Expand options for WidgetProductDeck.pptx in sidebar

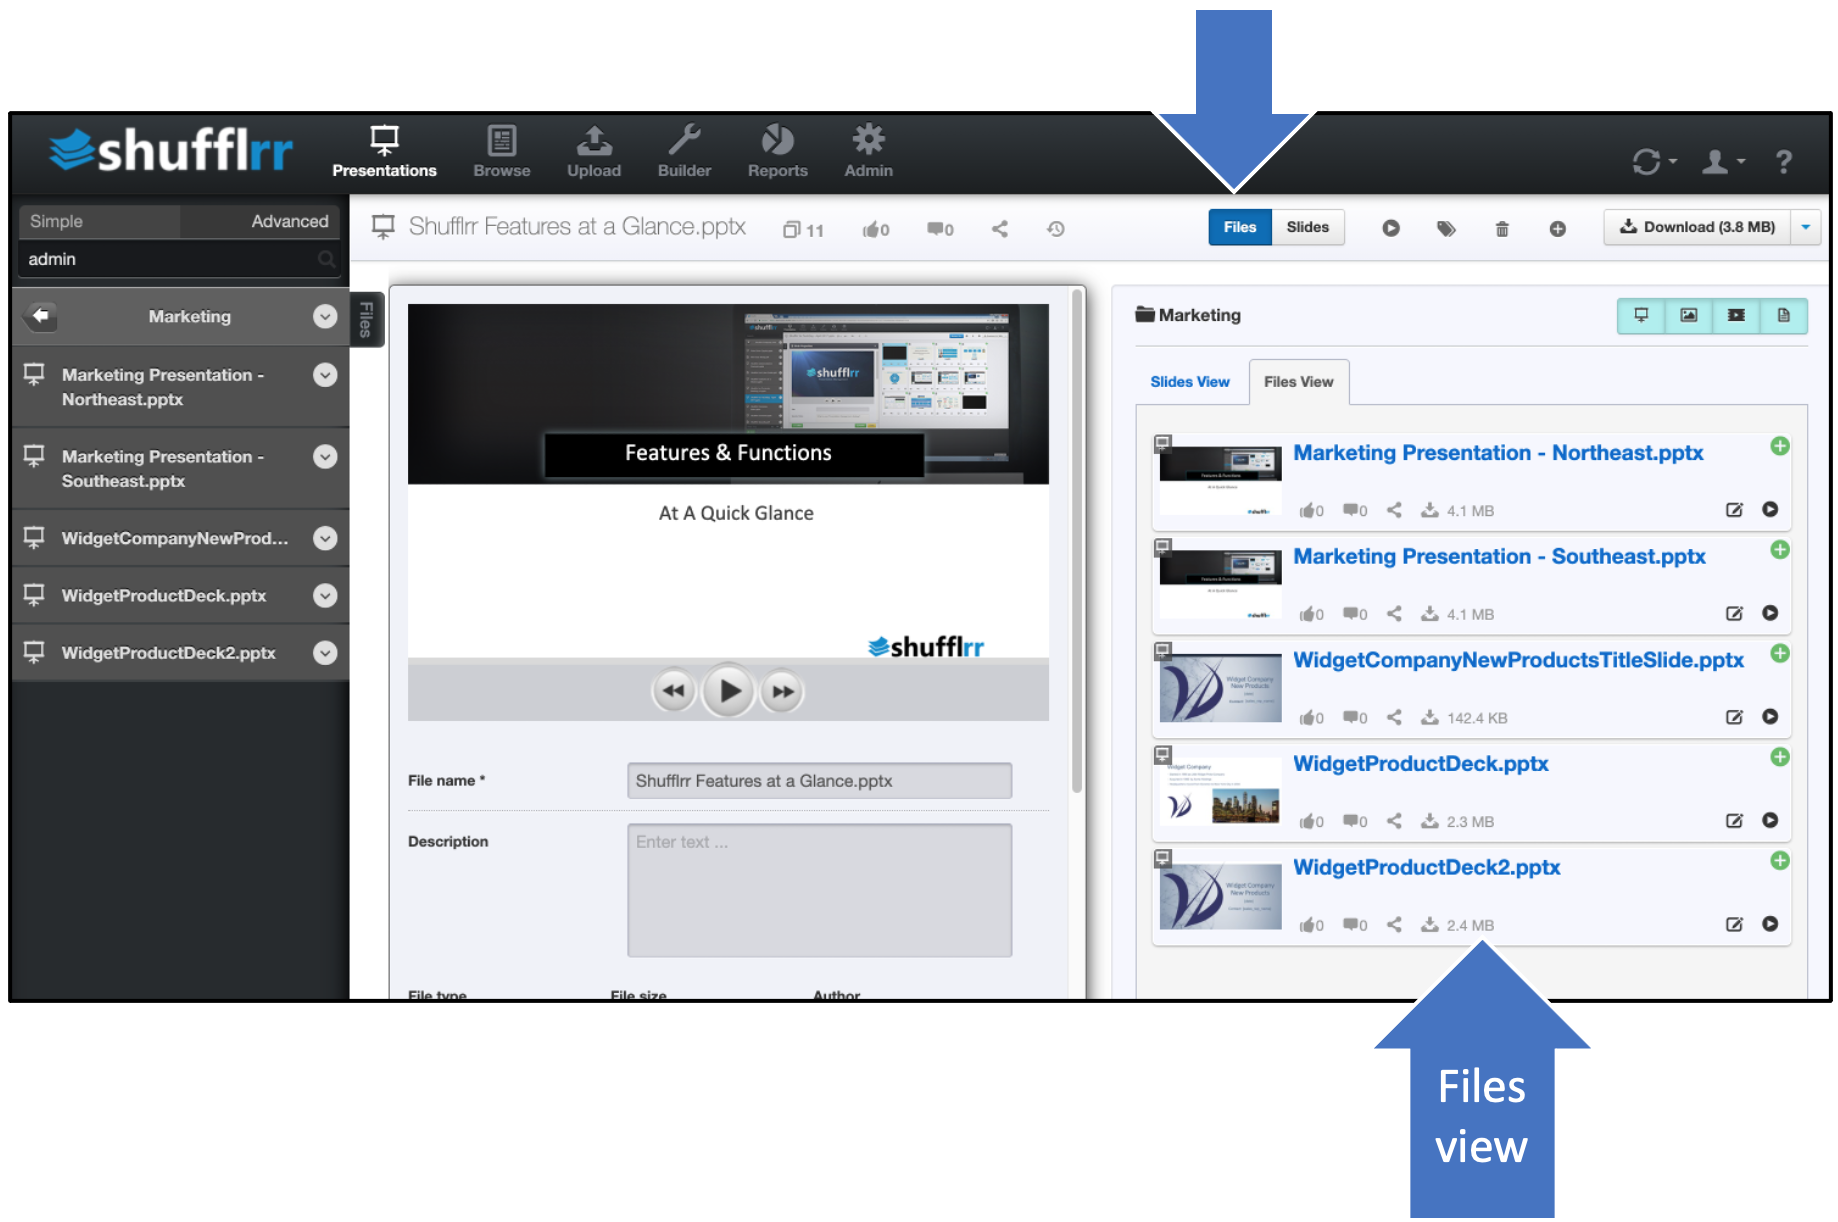coord(325,596)
